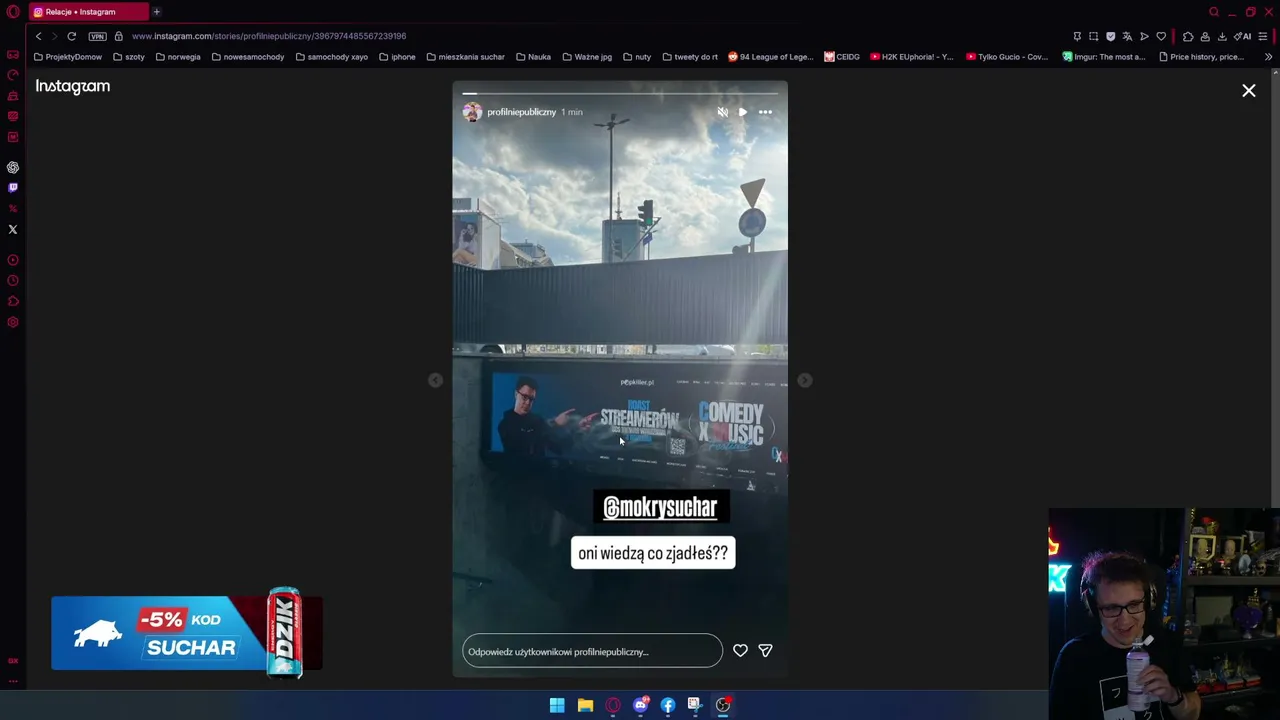The image size is (1280, 720).
Task: Open the Windows Start menu
Action: click(557, 705)
